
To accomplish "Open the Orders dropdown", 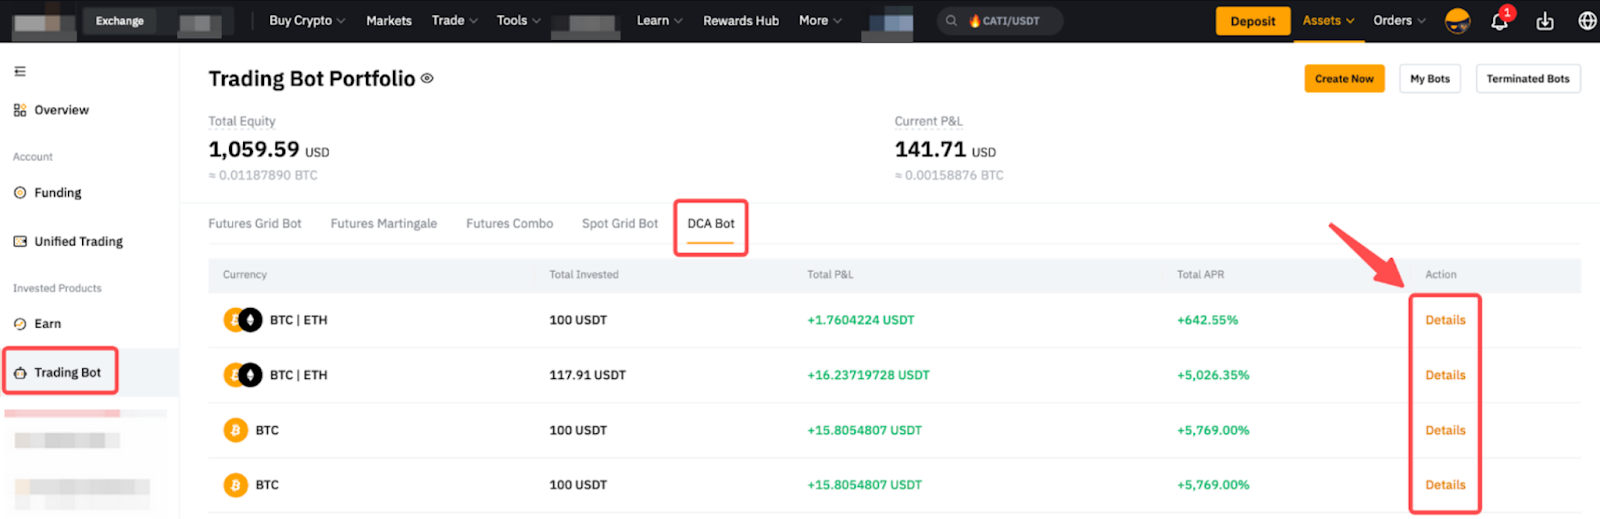I will (x=1399, y=21).
